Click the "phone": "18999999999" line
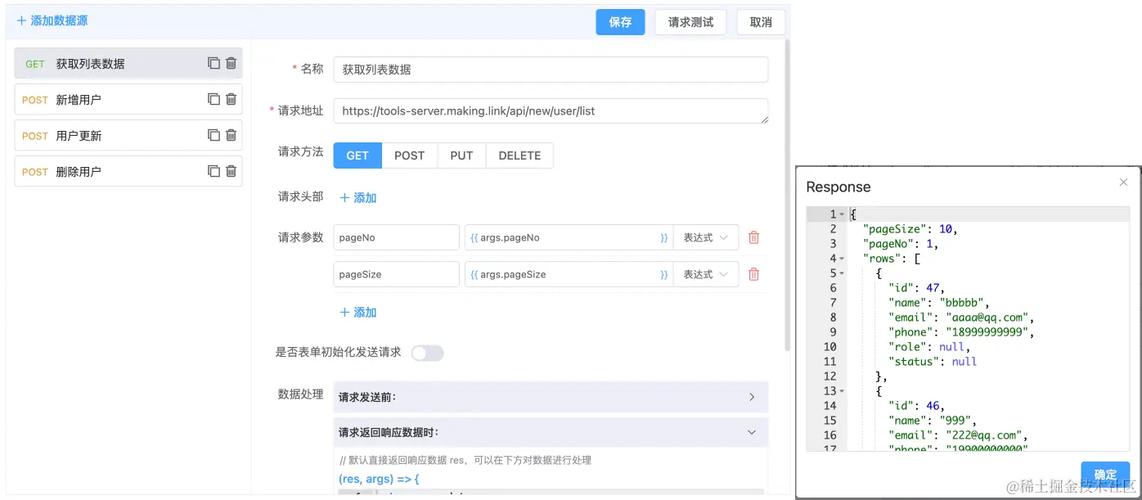1142x500 pixels. pyautogui.click(x=961, y=332)
